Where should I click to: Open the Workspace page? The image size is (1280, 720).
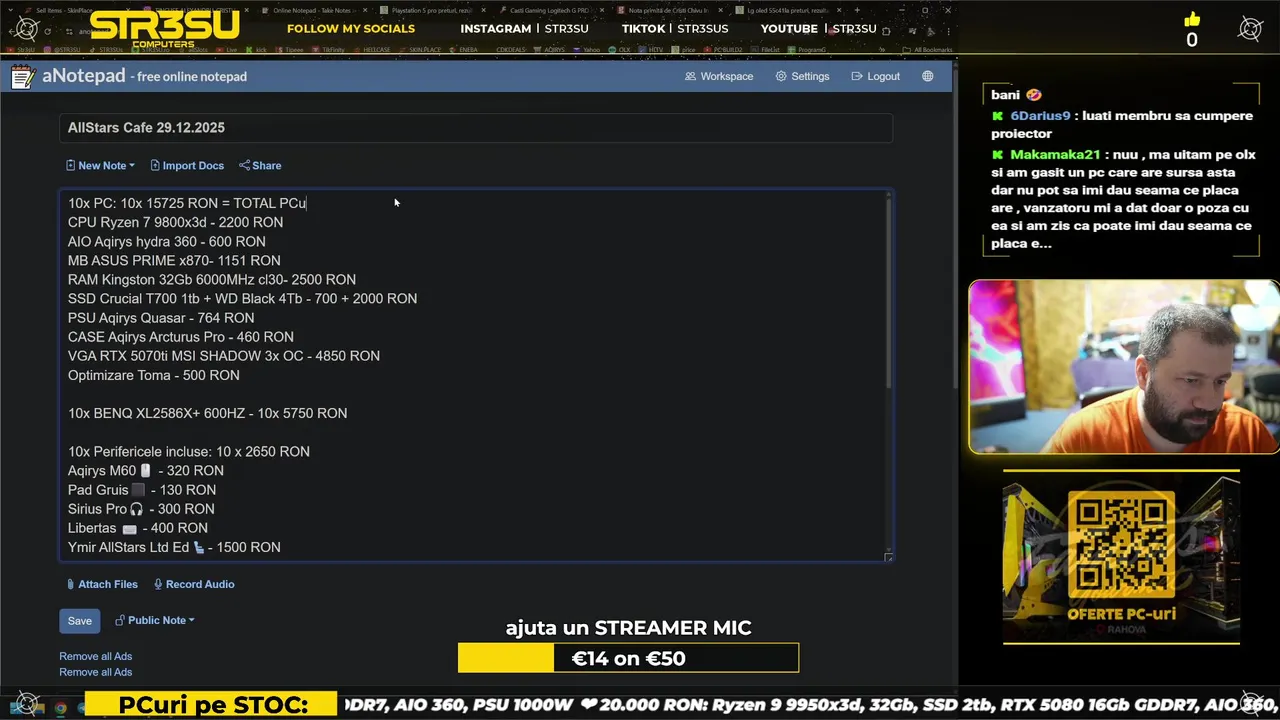(x=719, y=76)
